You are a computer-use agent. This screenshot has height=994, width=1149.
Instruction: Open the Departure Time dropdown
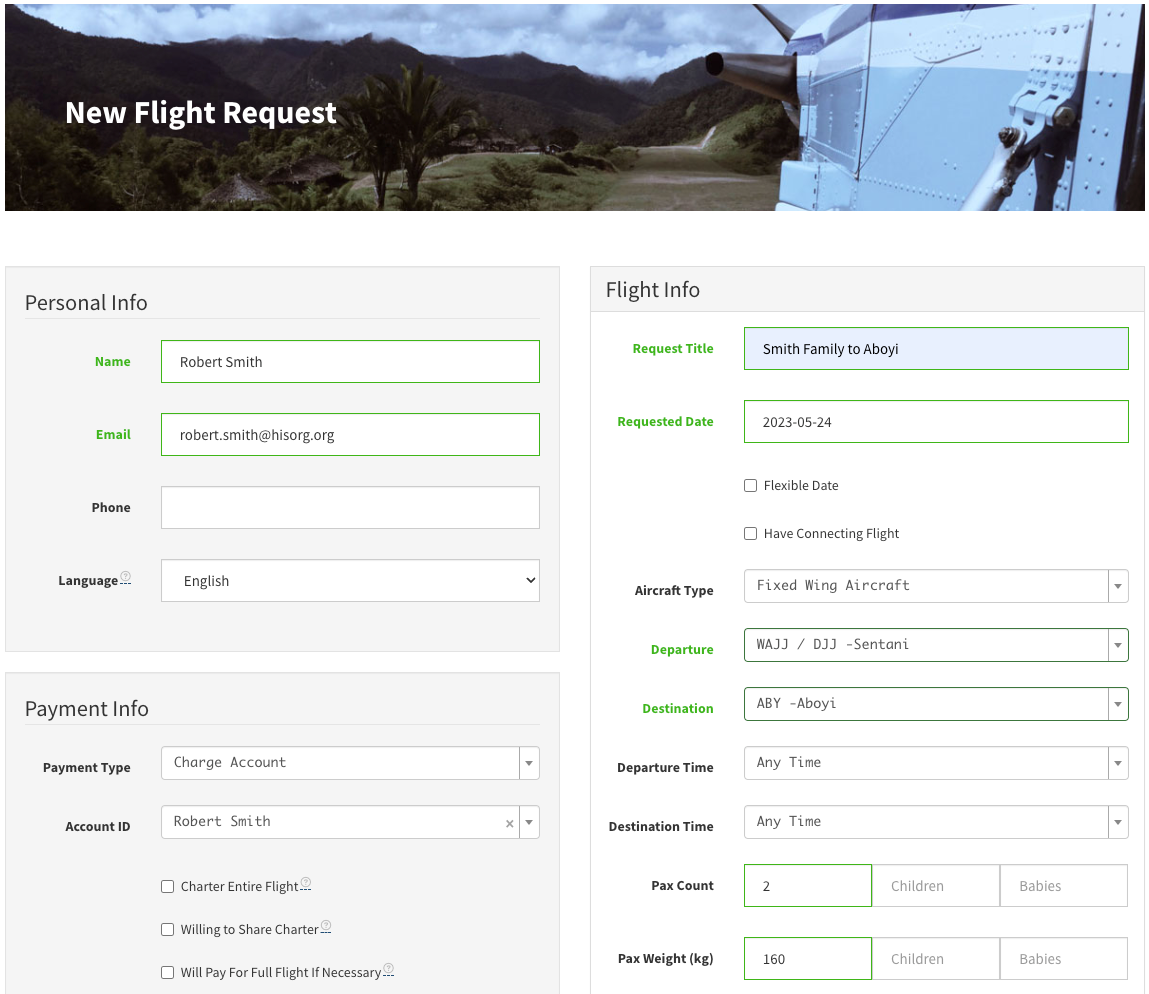[x=1117, y=763]
